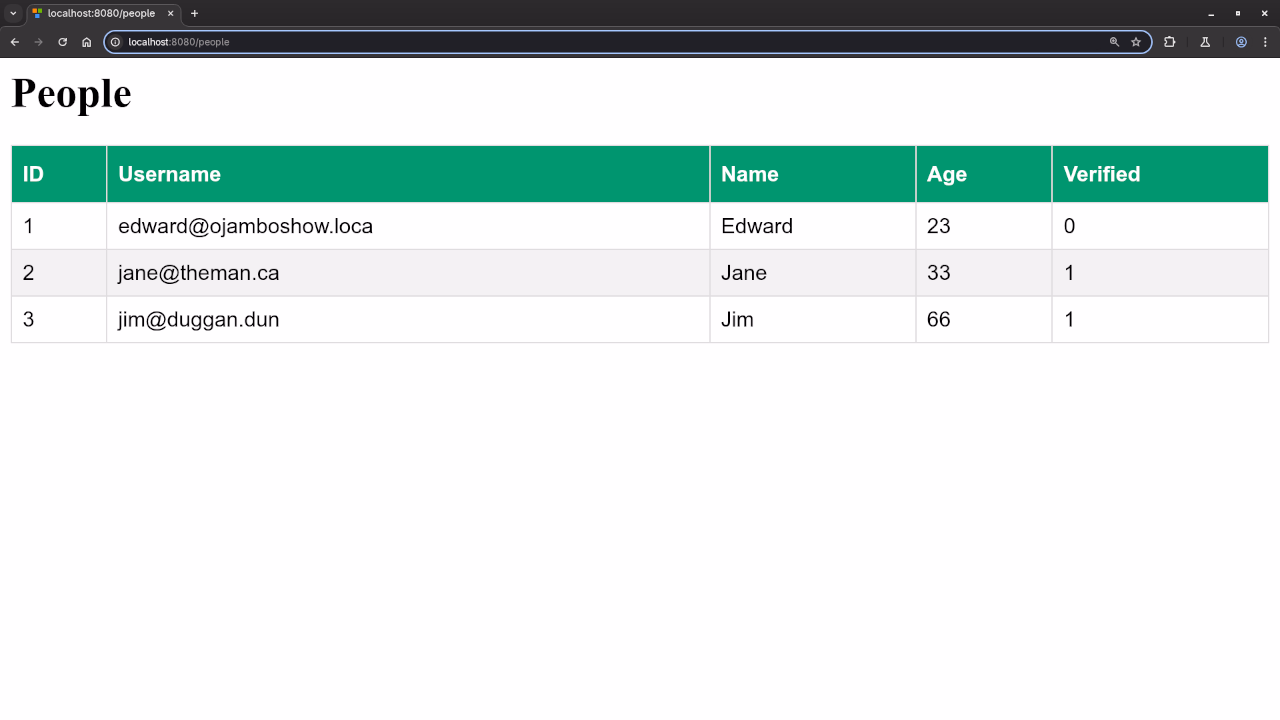Click the Verified column header
This screenshot has height=720, width=1280.
[x=1160, y=174]
